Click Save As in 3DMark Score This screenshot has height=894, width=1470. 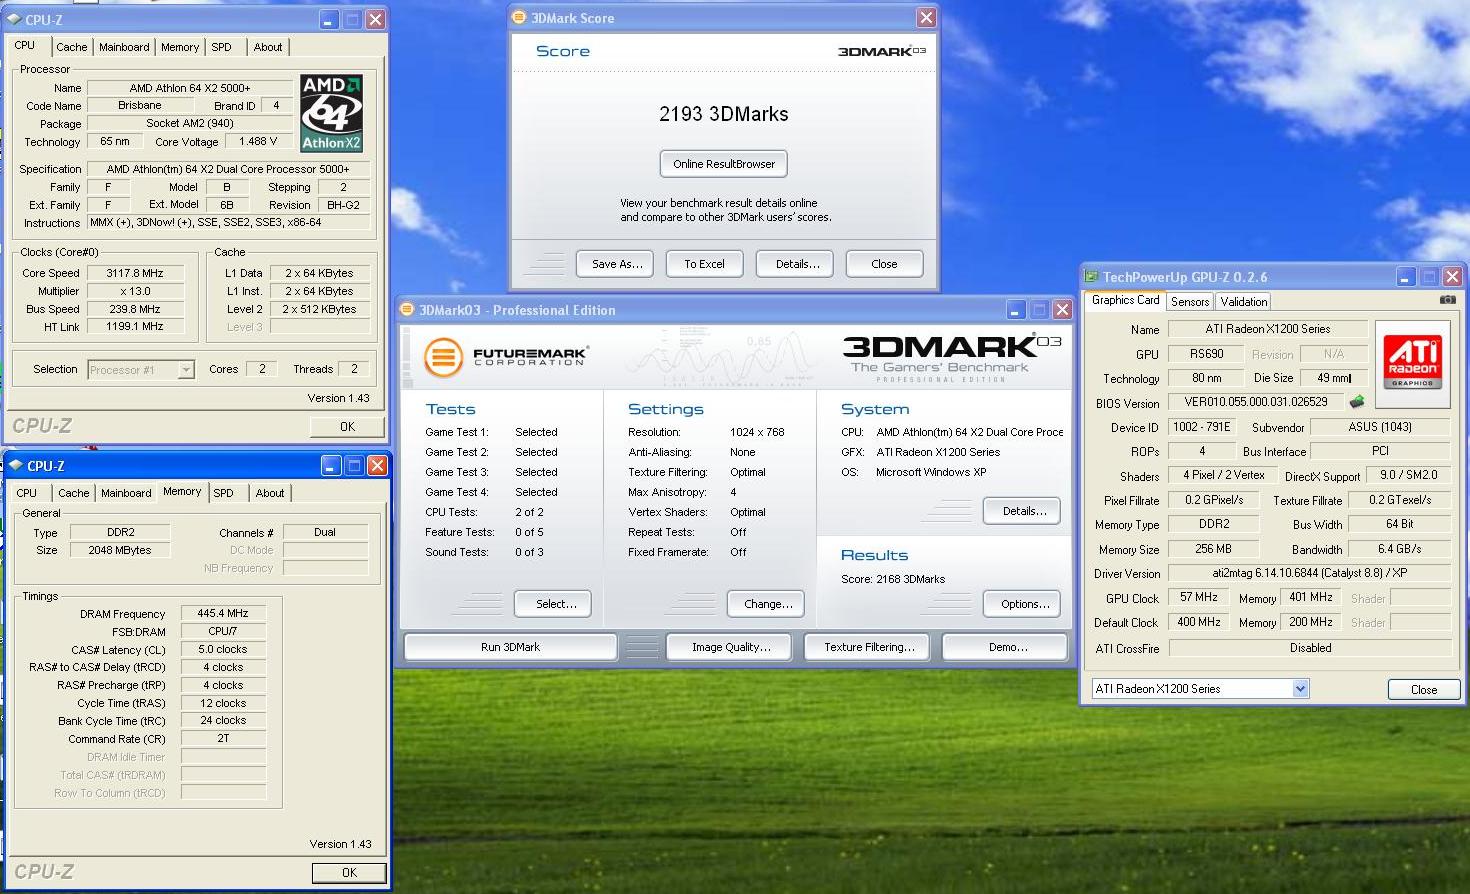pyautogui.click(x=616, y=264)
